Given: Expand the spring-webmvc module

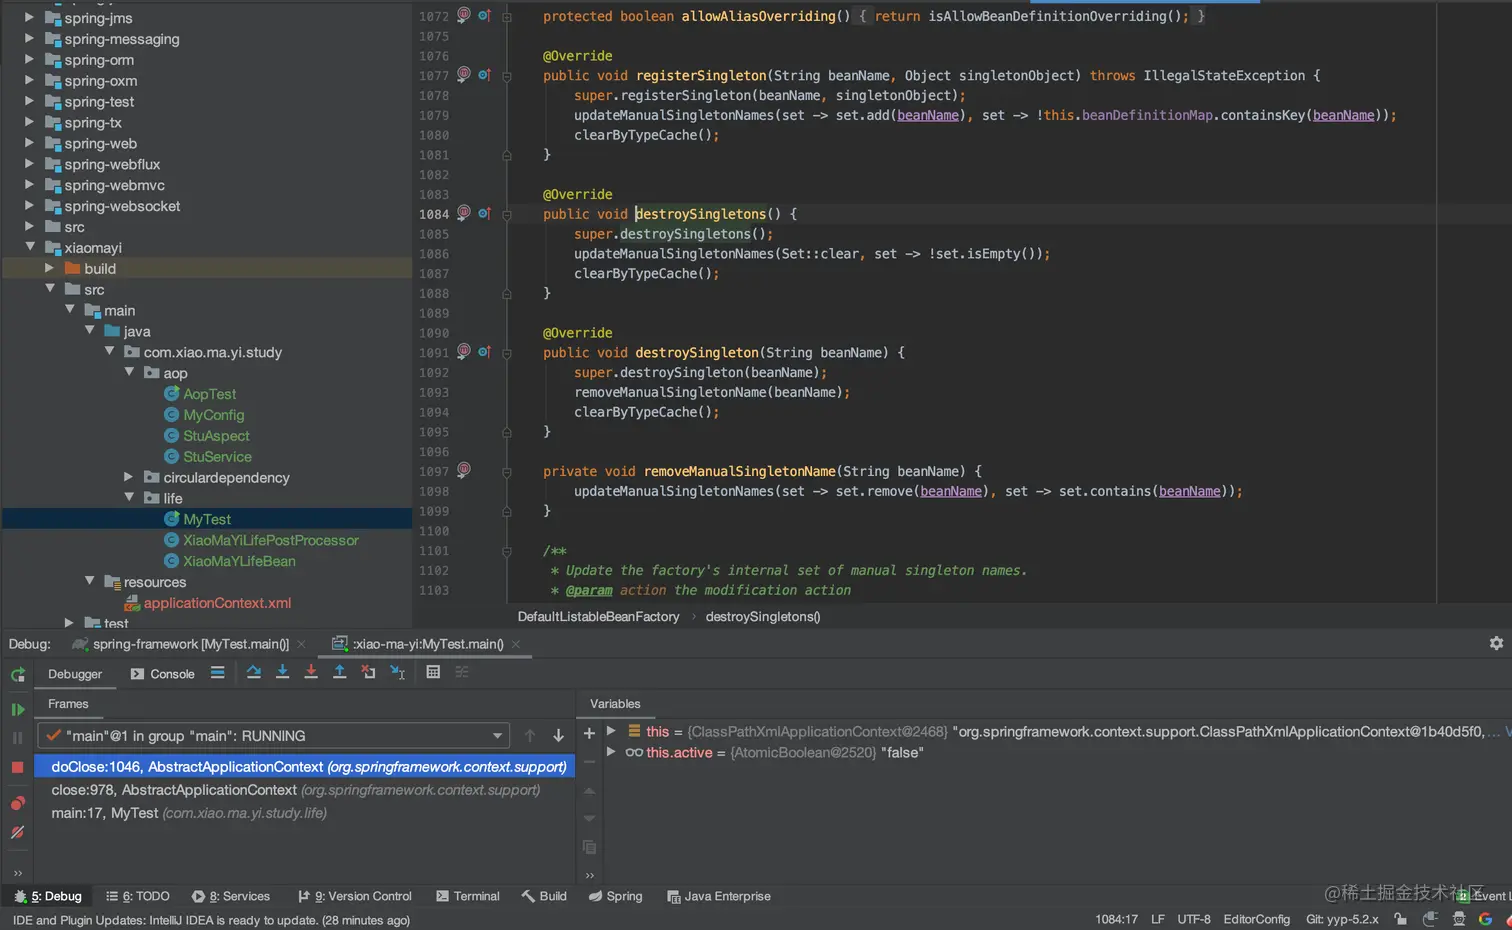Looking at the screenshot, I should coord(29,185).
